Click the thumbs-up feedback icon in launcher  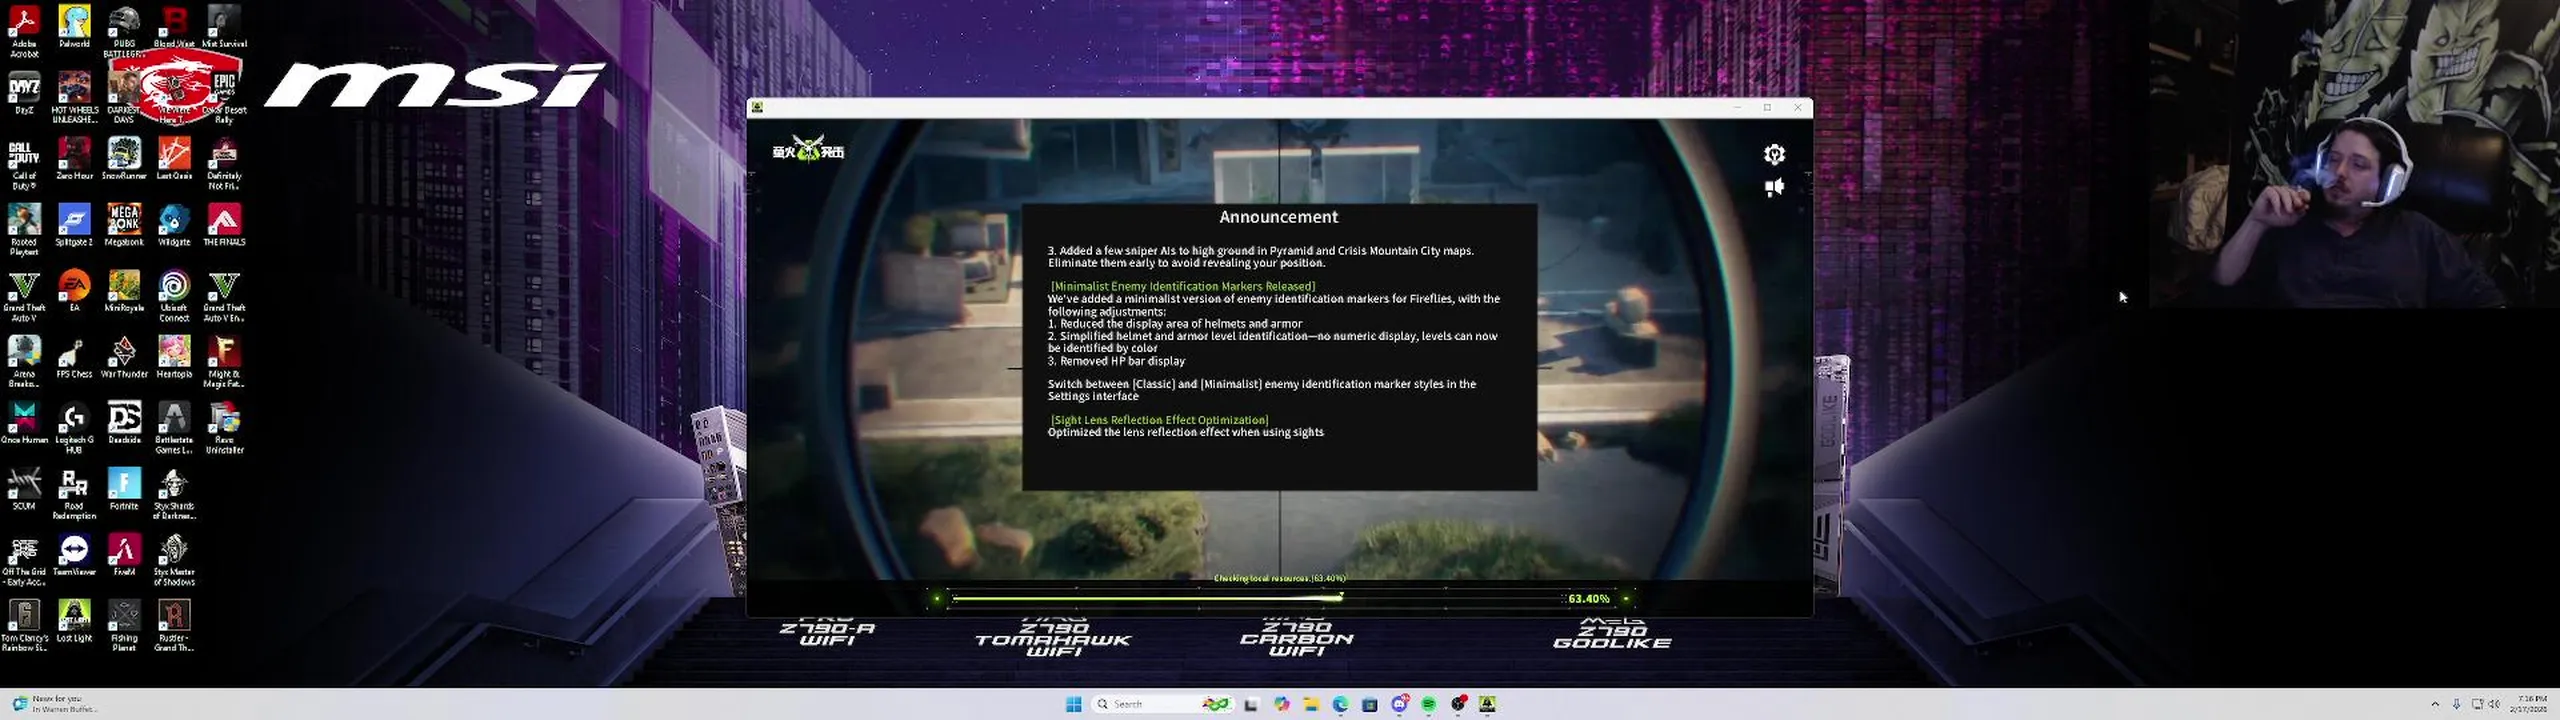click(1774, 188)
